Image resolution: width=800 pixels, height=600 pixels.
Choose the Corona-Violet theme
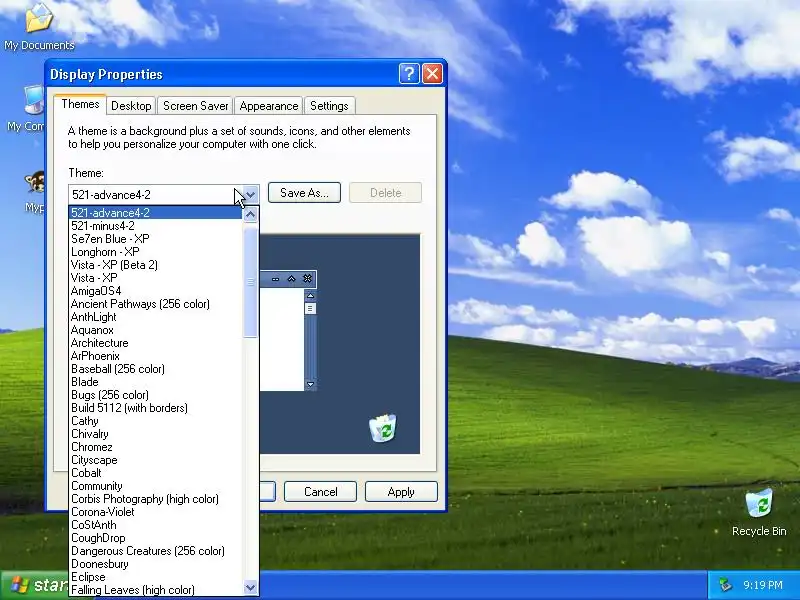[x=156, y=512]
